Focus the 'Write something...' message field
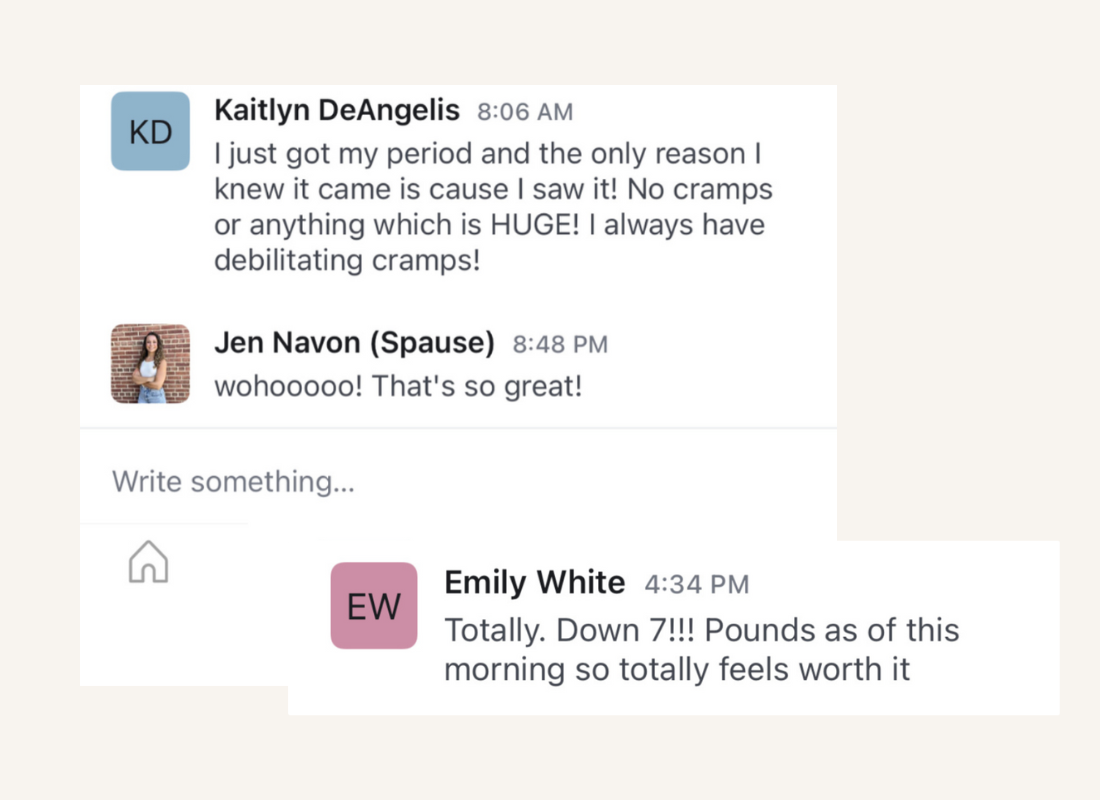The image size is (1100, 800). [458, 481]
